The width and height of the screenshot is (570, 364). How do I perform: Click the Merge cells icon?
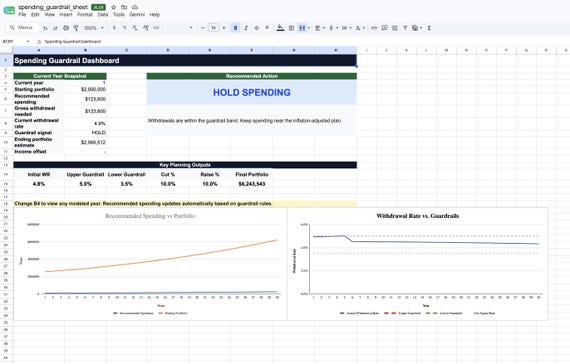tap(302, 28)
